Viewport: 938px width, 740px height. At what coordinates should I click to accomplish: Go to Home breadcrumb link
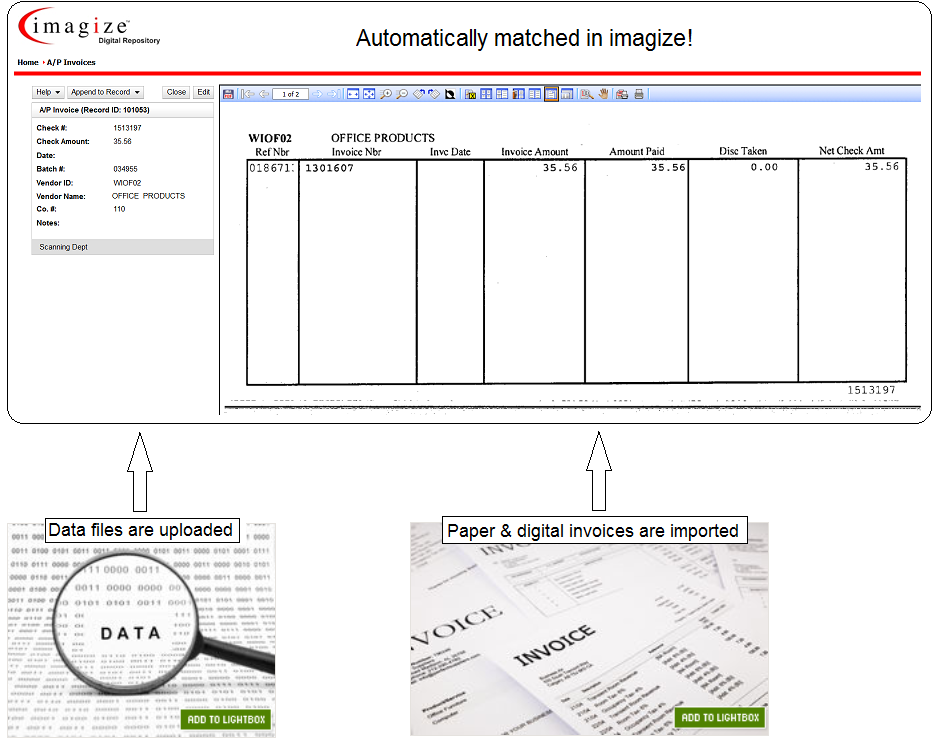click(x=28, y=62)
